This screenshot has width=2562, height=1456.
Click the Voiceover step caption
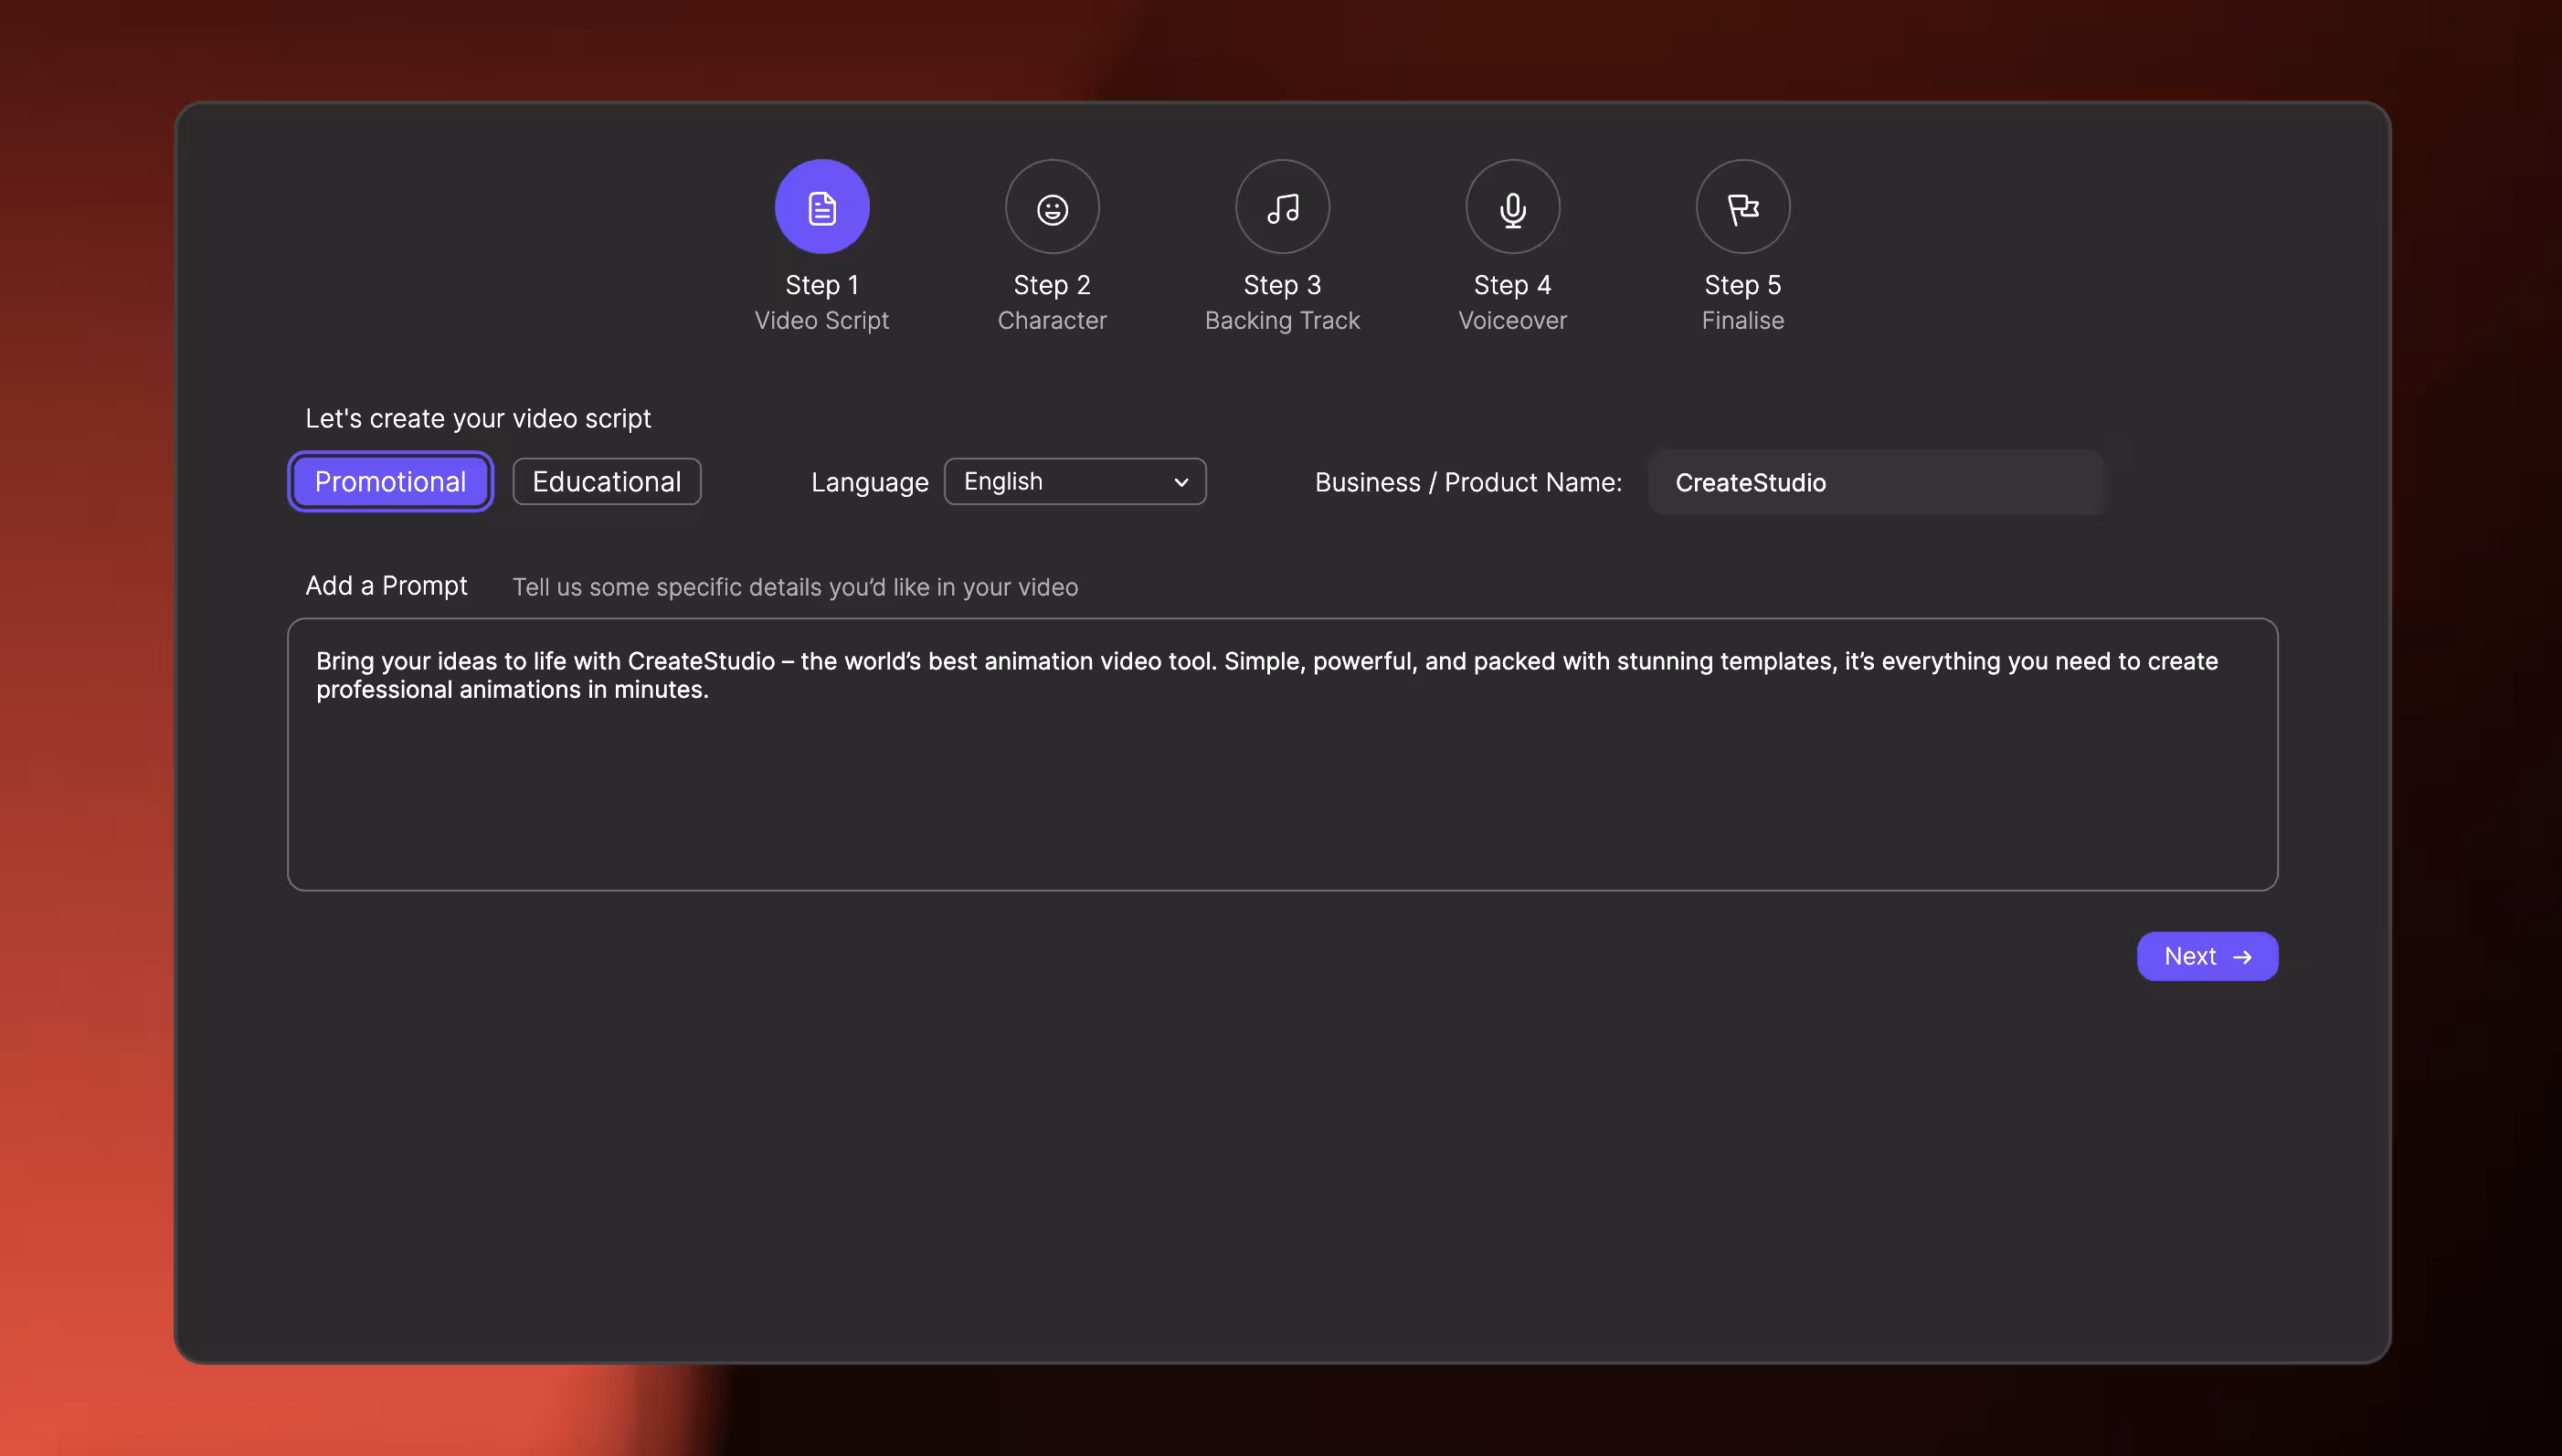1512,321
